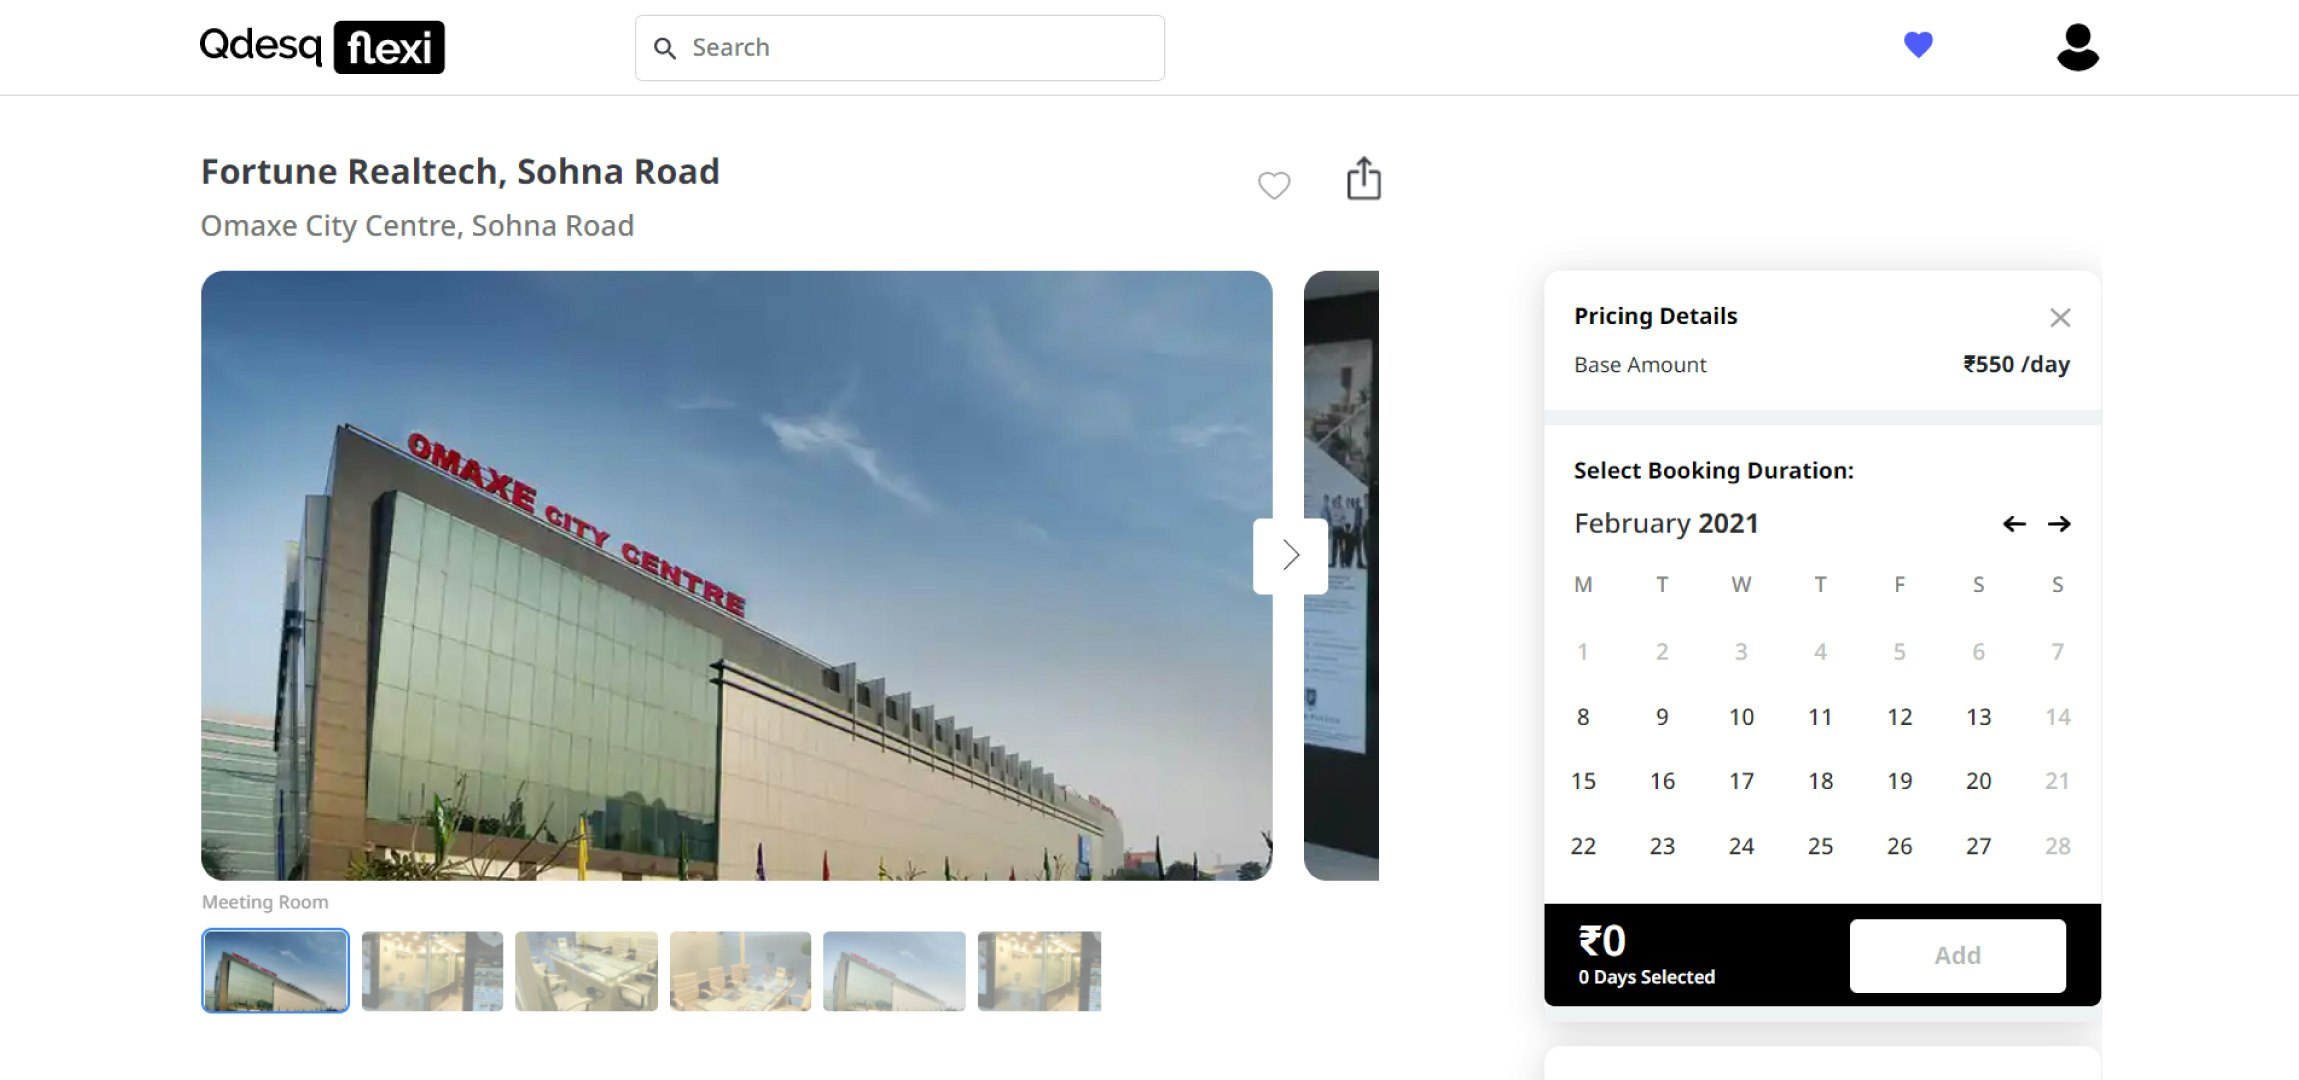Click the Qdesq flexi logo
Viewport: 2299px width, 1080px height.
(322, 47)
